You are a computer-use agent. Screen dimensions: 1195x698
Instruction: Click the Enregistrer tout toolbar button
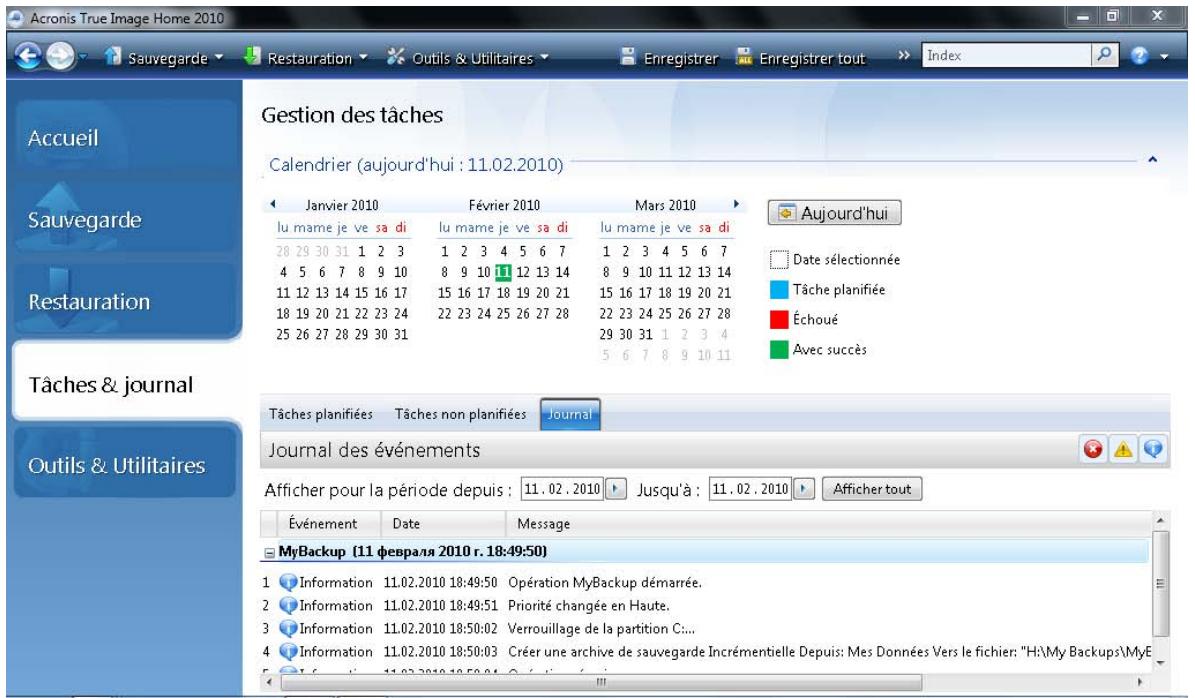point(800,57)
